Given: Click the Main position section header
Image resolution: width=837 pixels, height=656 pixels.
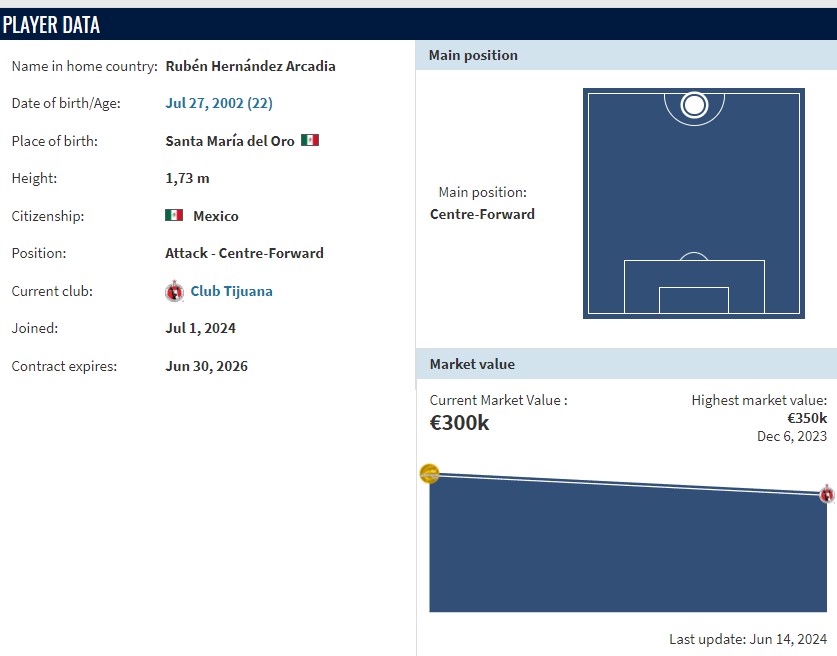Looking at the screenshot, I should click(x=626, y=55).
